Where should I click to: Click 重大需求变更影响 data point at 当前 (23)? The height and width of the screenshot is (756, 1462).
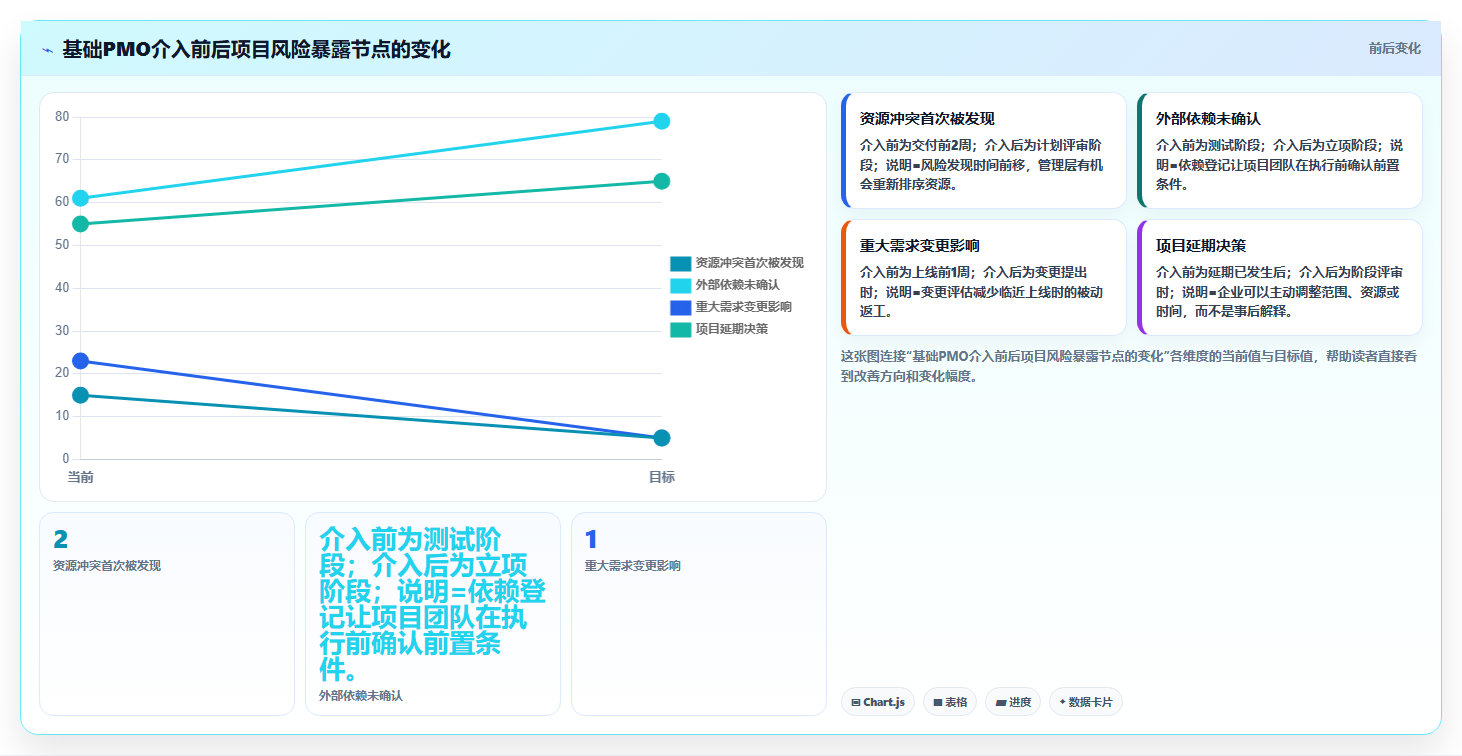(x=81, y=361)
